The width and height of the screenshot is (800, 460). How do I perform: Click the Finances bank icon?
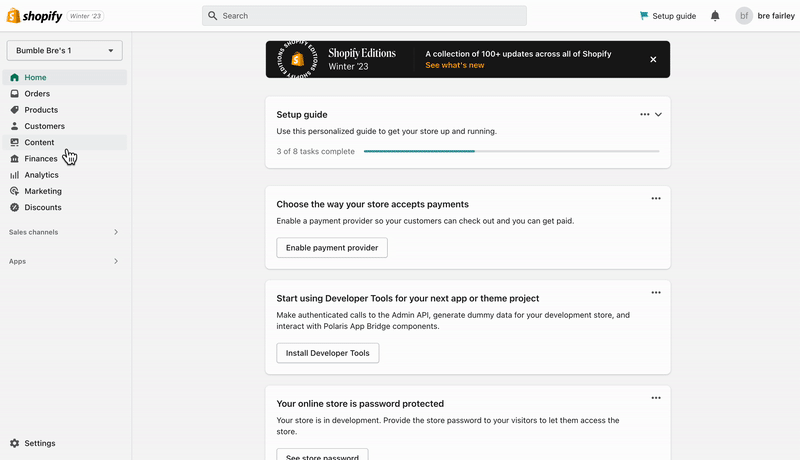point(14,159)
